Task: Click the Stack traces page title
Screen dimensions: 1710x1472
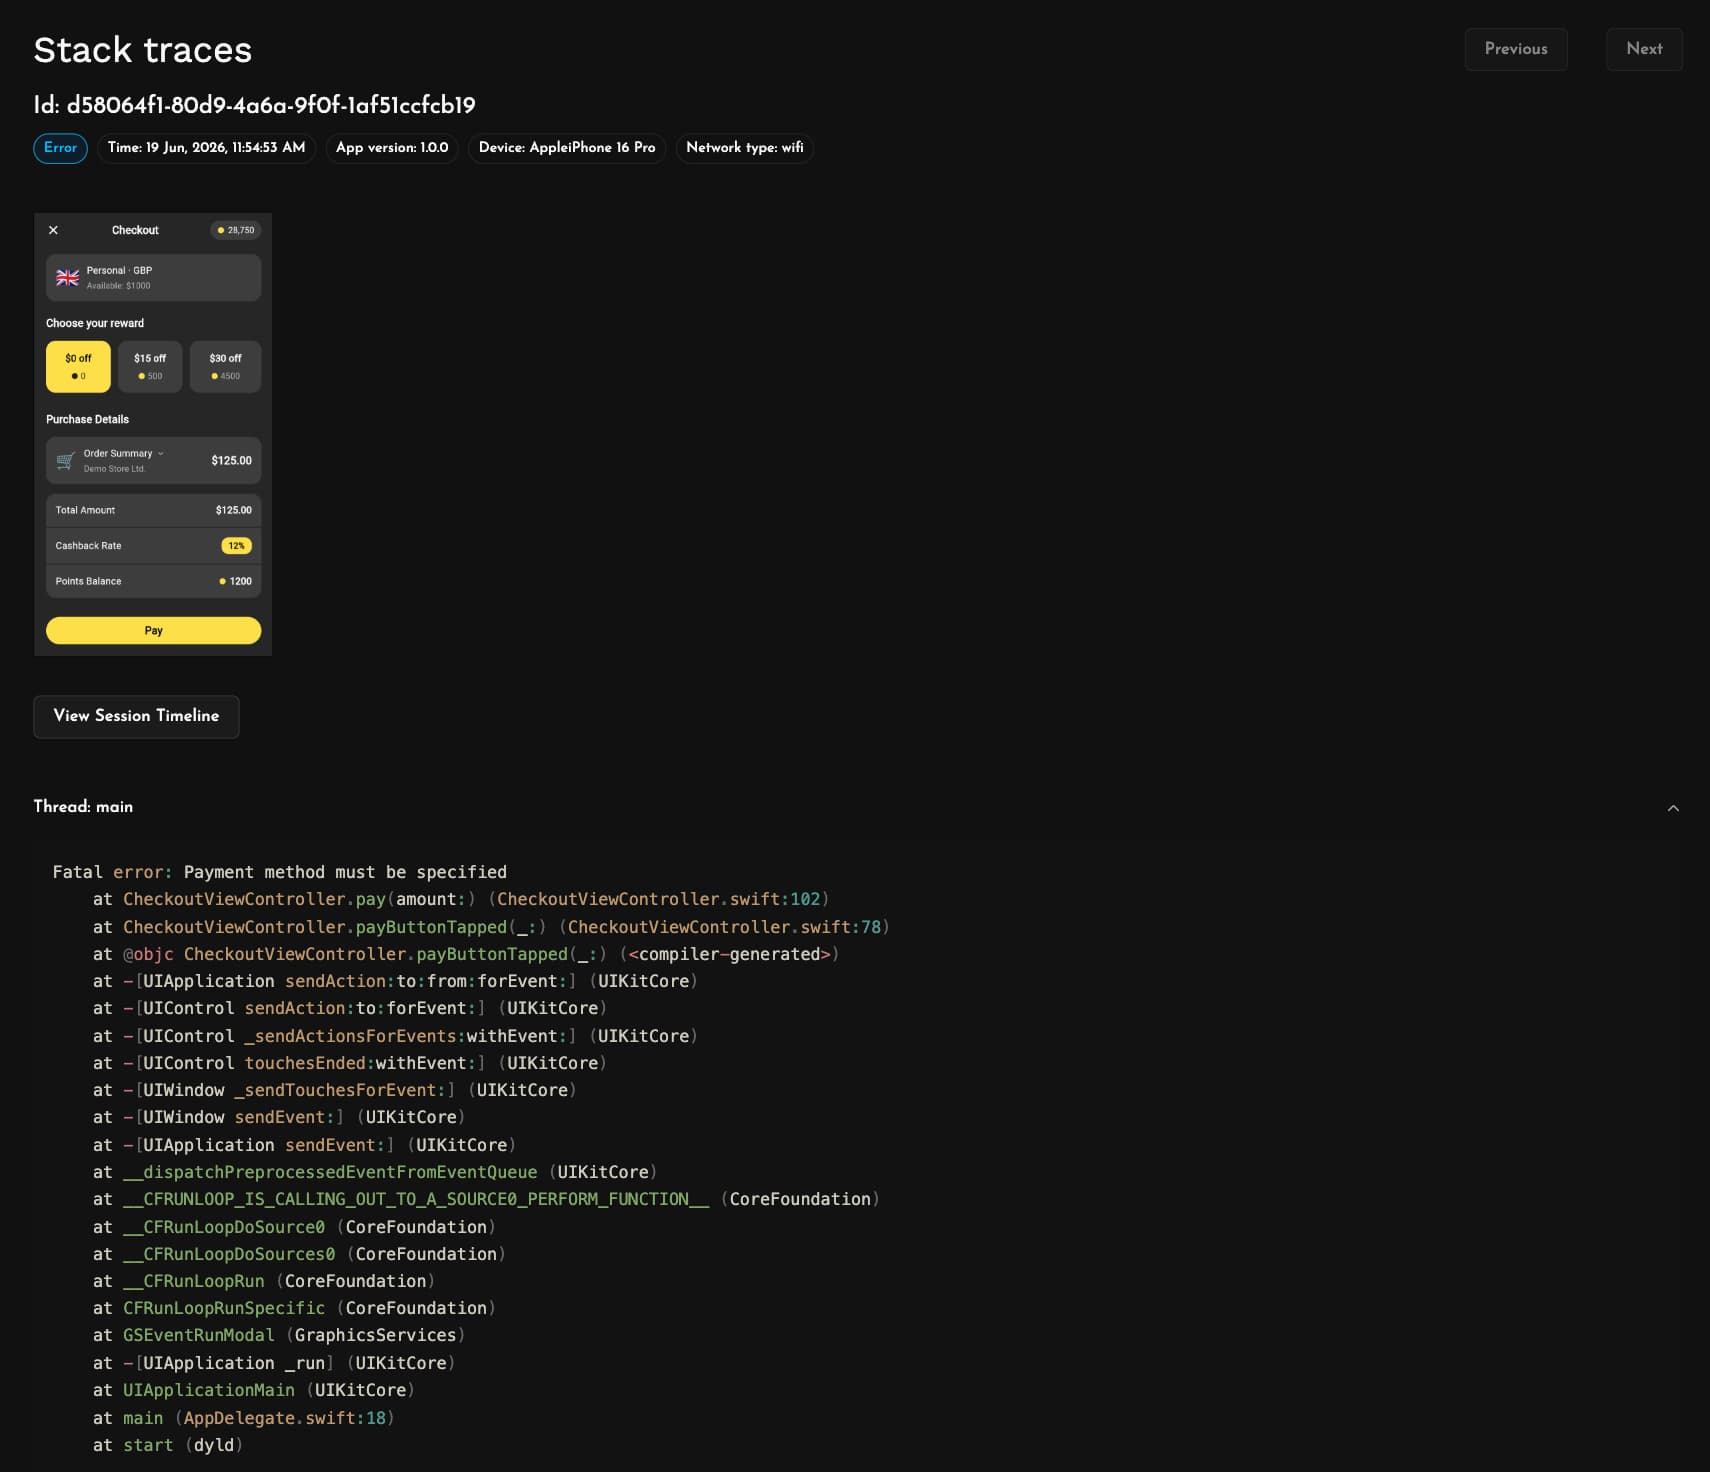Action: click(143, 50)
